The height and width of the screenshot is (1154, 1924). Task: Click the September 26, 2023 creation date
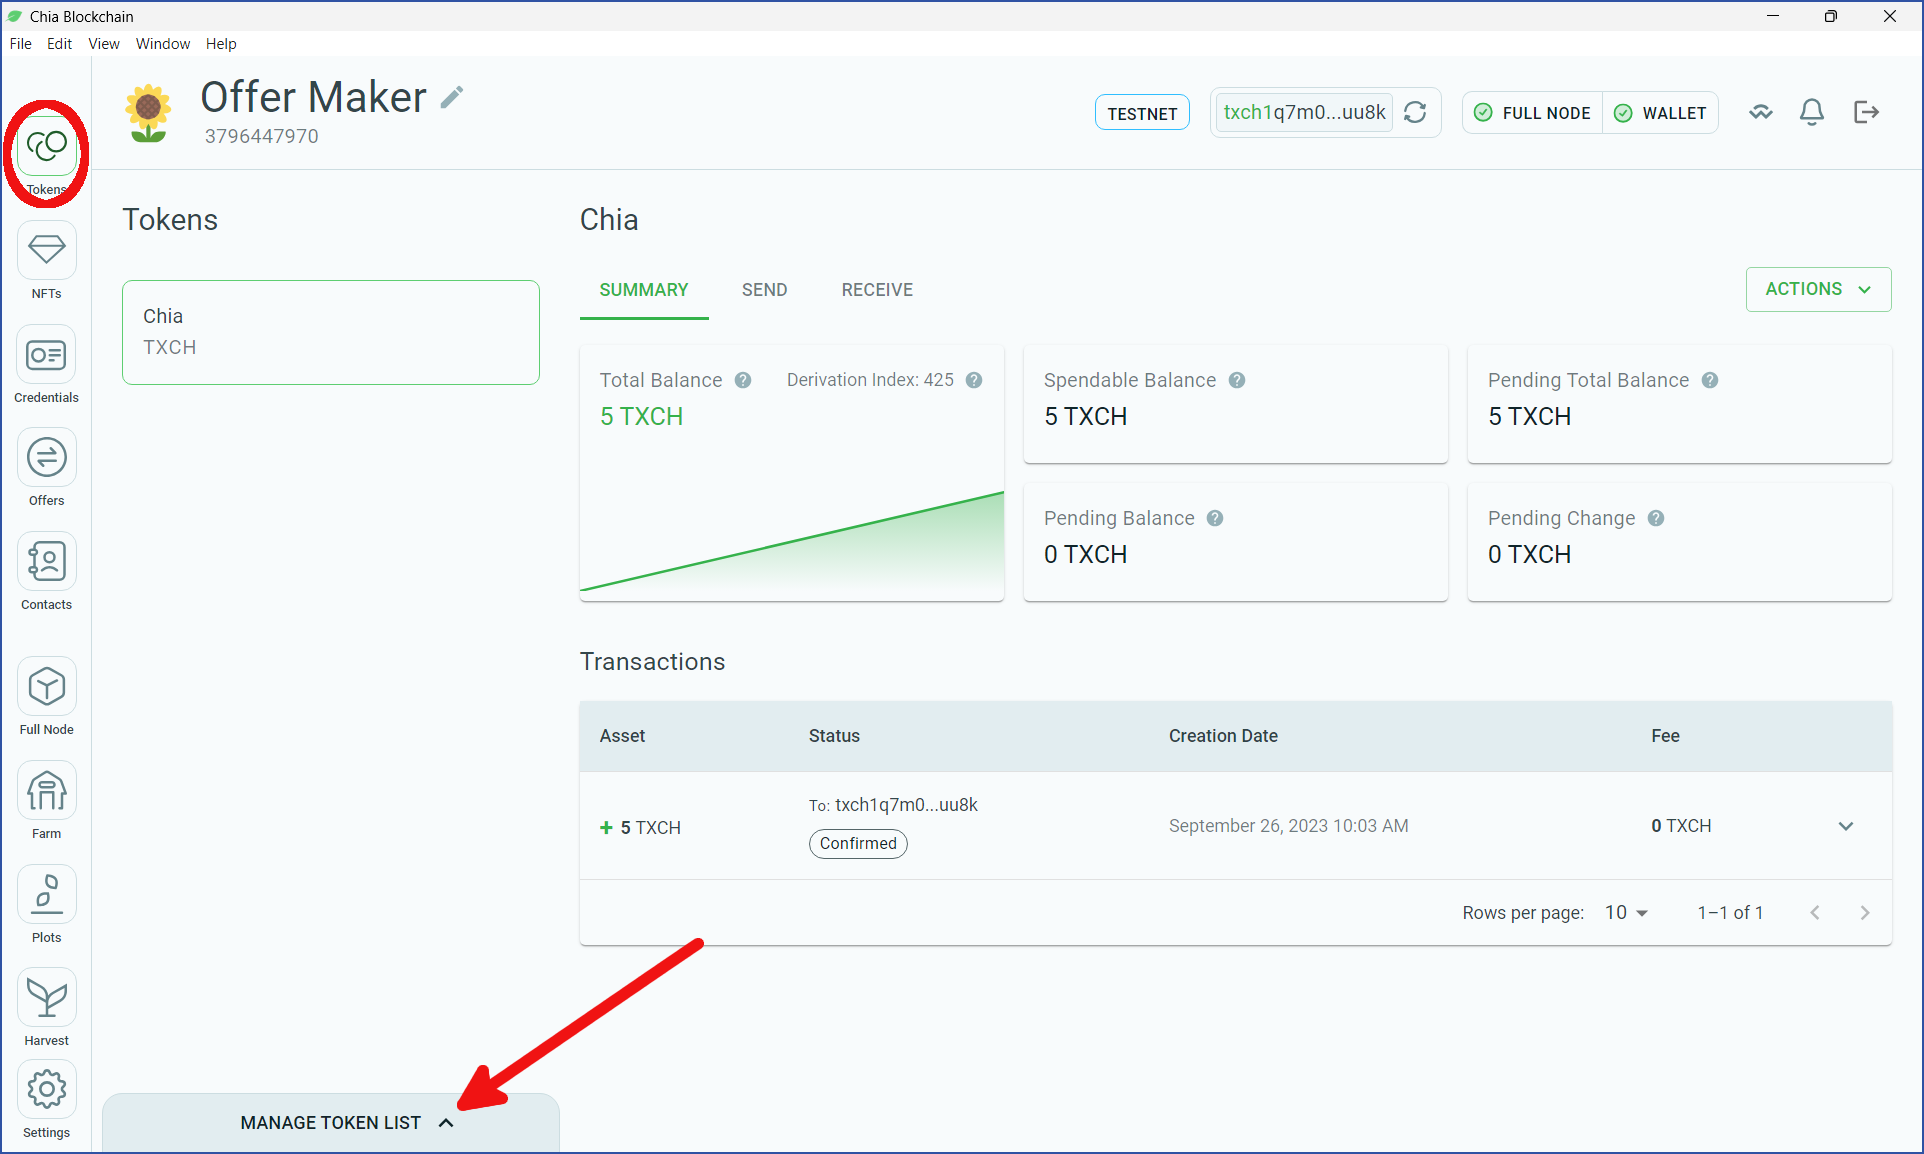pos(1289,826)
